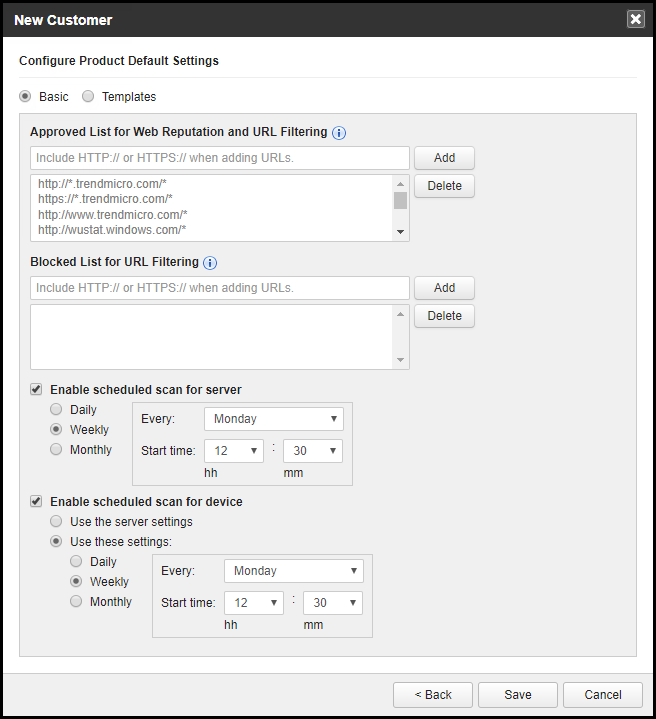Select the Basic radio option
The height and width of the screenshot is (719, 656).
coord(26,97)
